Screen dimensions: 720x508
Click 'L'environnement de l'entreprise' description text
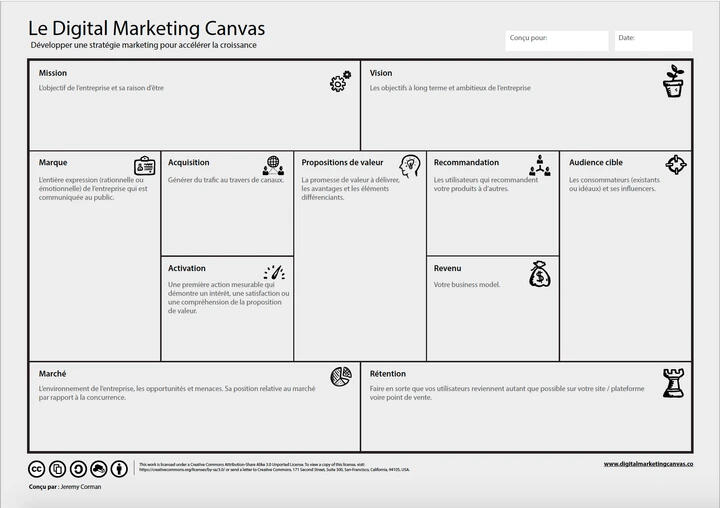[177, 393]
